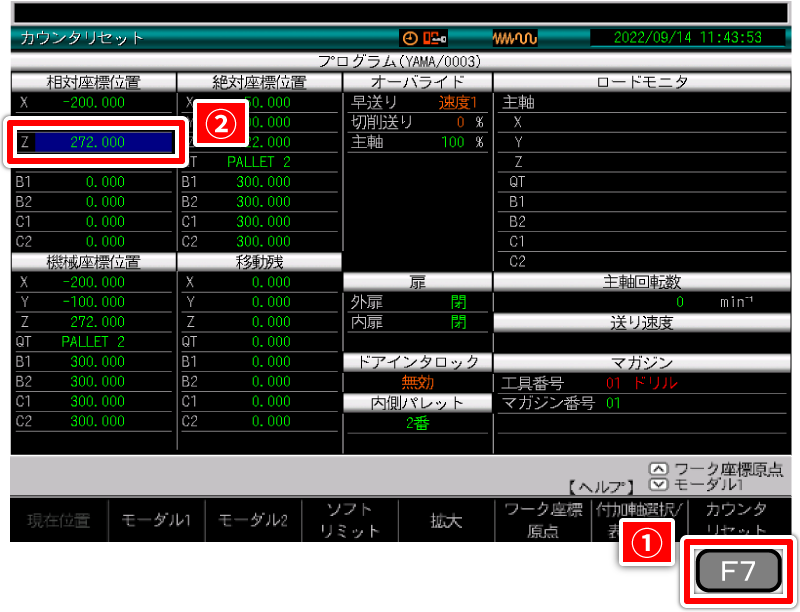Click the down arrow icon for モーダル1
800x612 pixels.
click(657, 483)
